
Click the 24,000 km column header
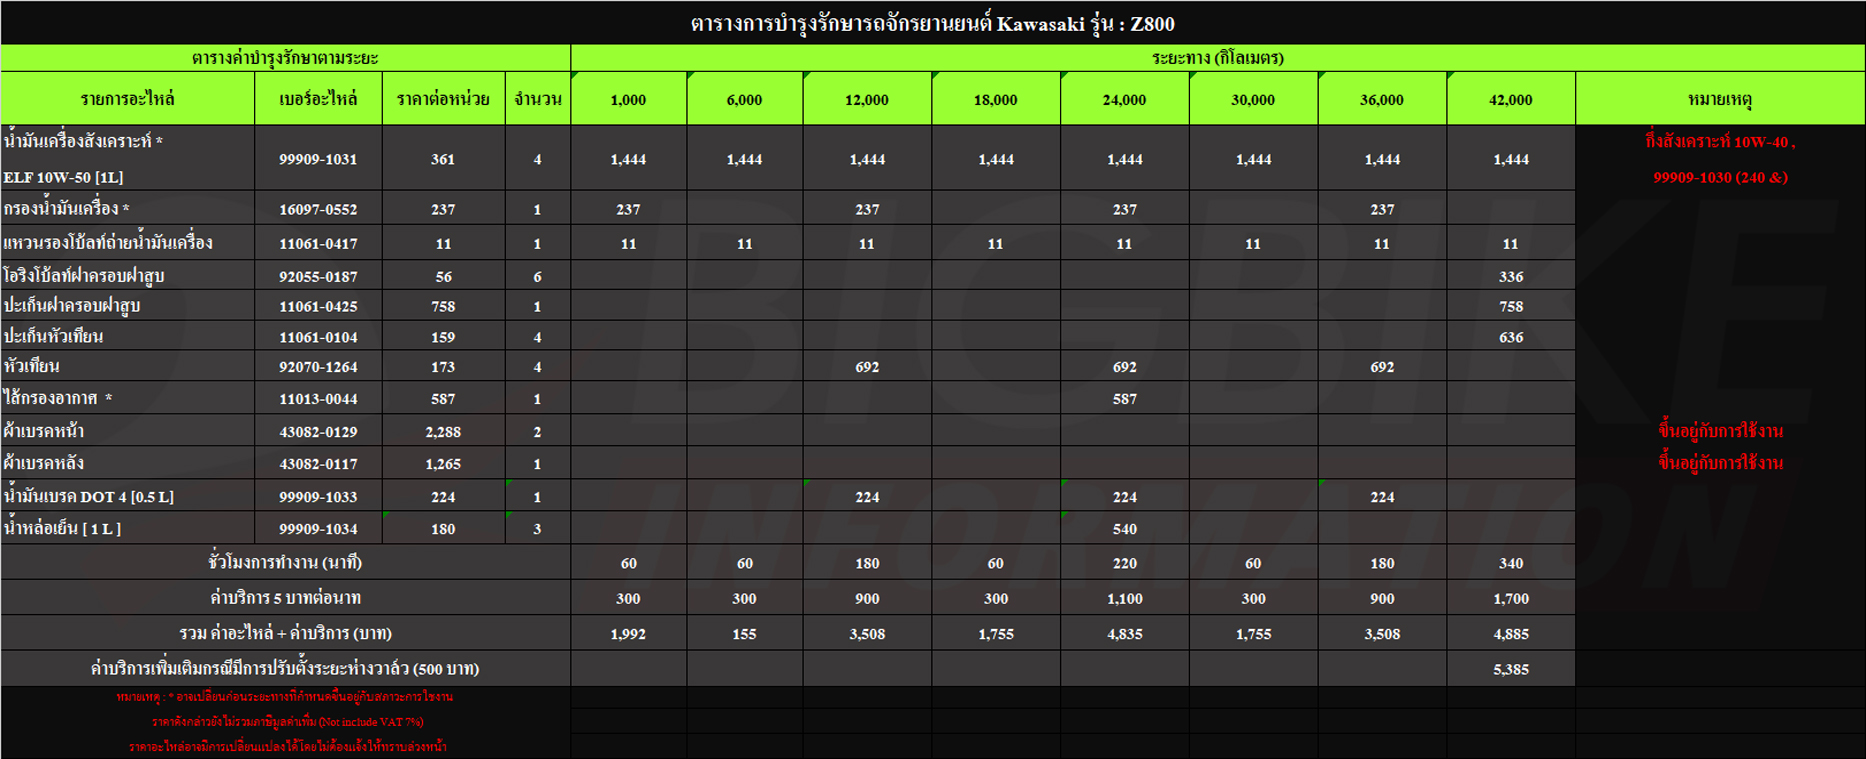click(x=1125, y=99)
